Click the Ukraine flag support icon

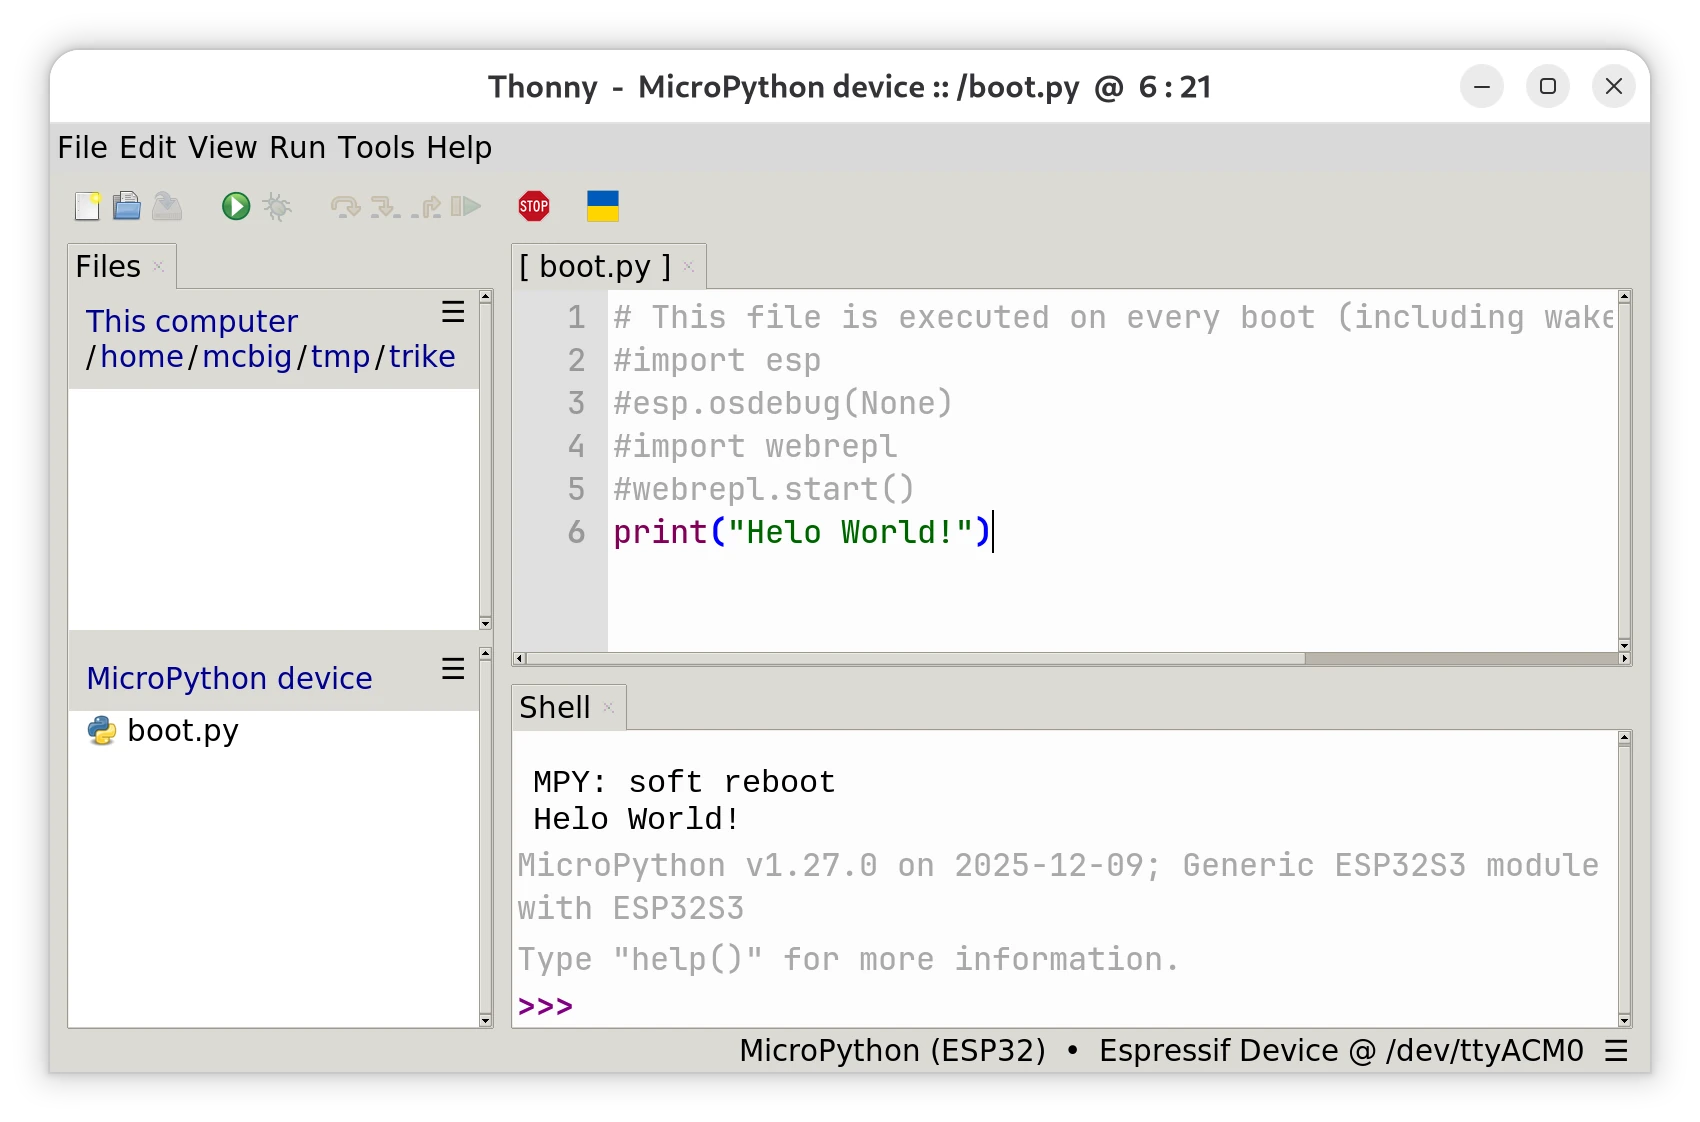(602, 206)
